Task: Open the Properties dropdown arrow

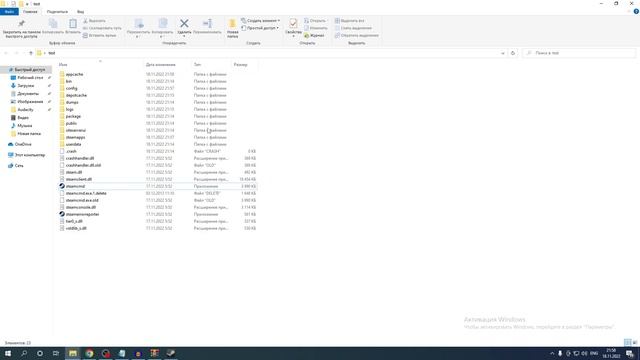Action: (293, 37)
